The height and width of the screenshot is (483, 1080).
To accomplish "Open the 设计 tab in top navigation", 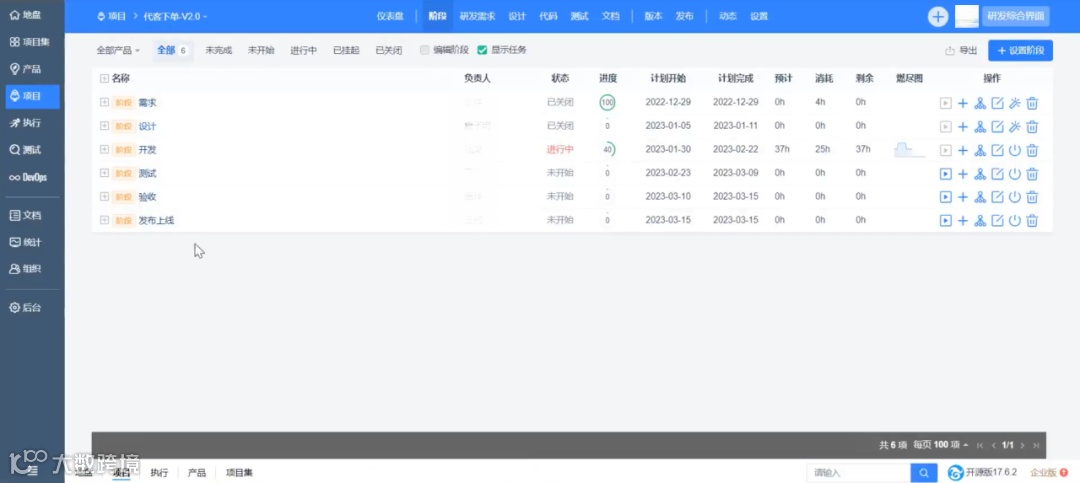I will coord(517,16).
